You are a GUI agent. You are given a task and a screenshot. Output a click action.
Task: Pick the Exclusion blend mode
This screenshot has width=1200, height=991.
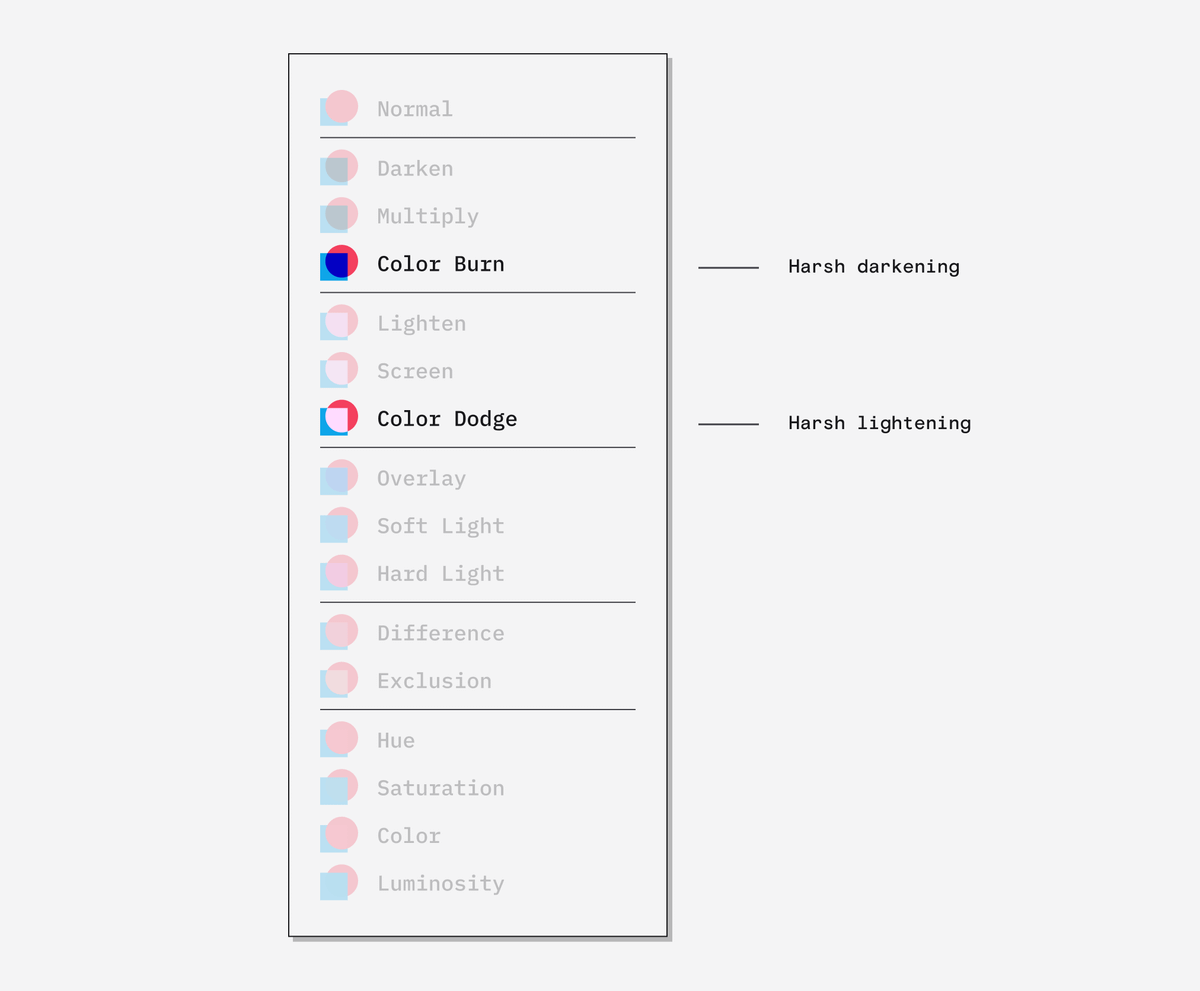pos(434,681)
